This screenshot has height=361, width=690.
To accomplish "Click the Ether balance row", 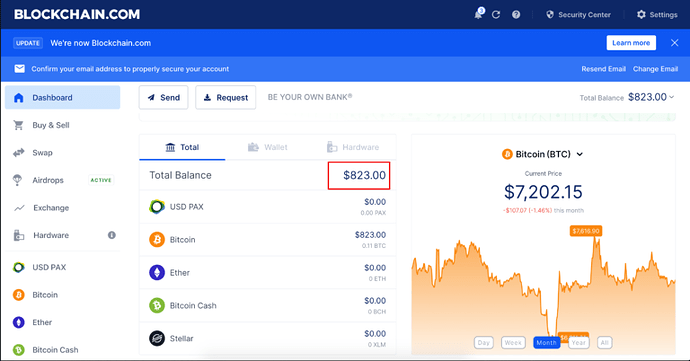I will click(268, 273).
